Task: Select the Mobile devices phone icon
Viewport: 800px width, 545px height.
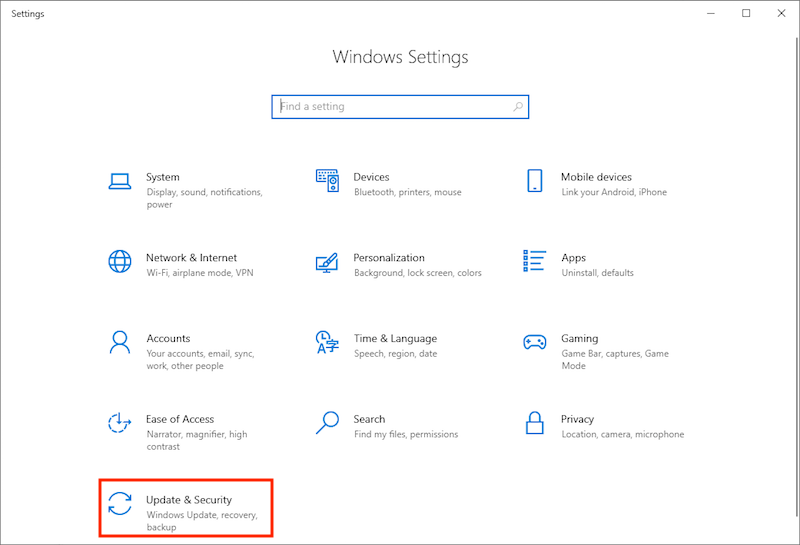Action: tap(534, 181)
